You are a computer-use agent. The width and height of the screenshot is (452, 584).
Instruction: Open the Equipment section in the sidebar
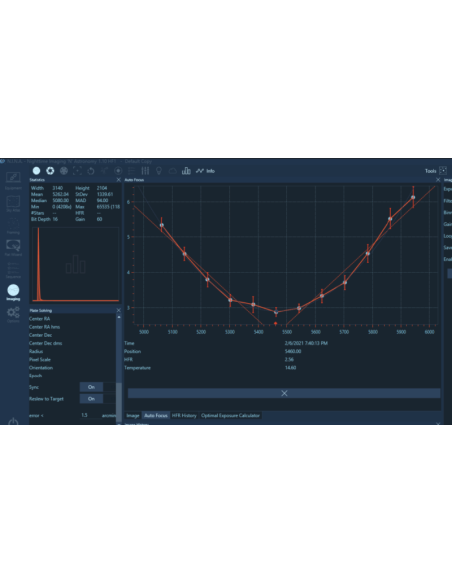point(13,181)
